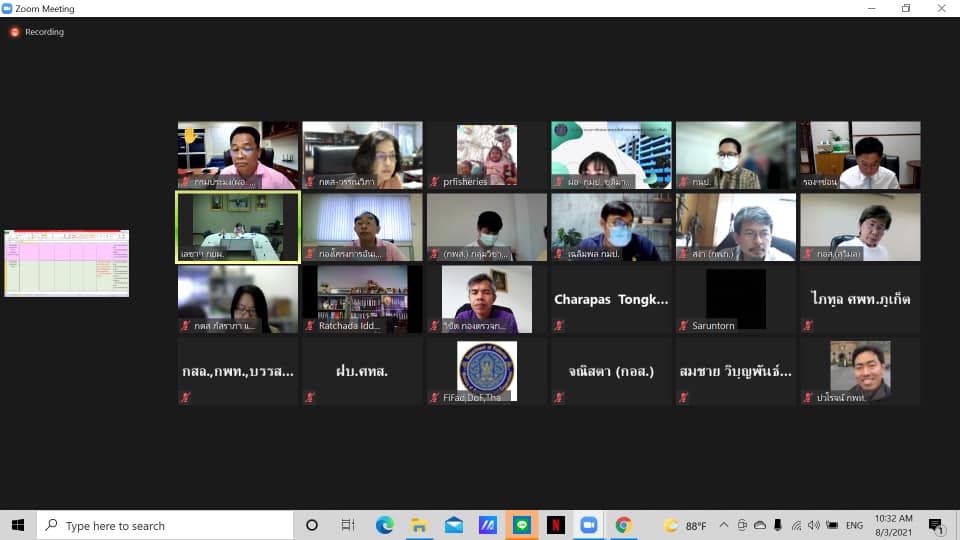Select the highlighted active speaker tile
The height and width of the screenshot is (540, 960).
(x=238, y=227)
